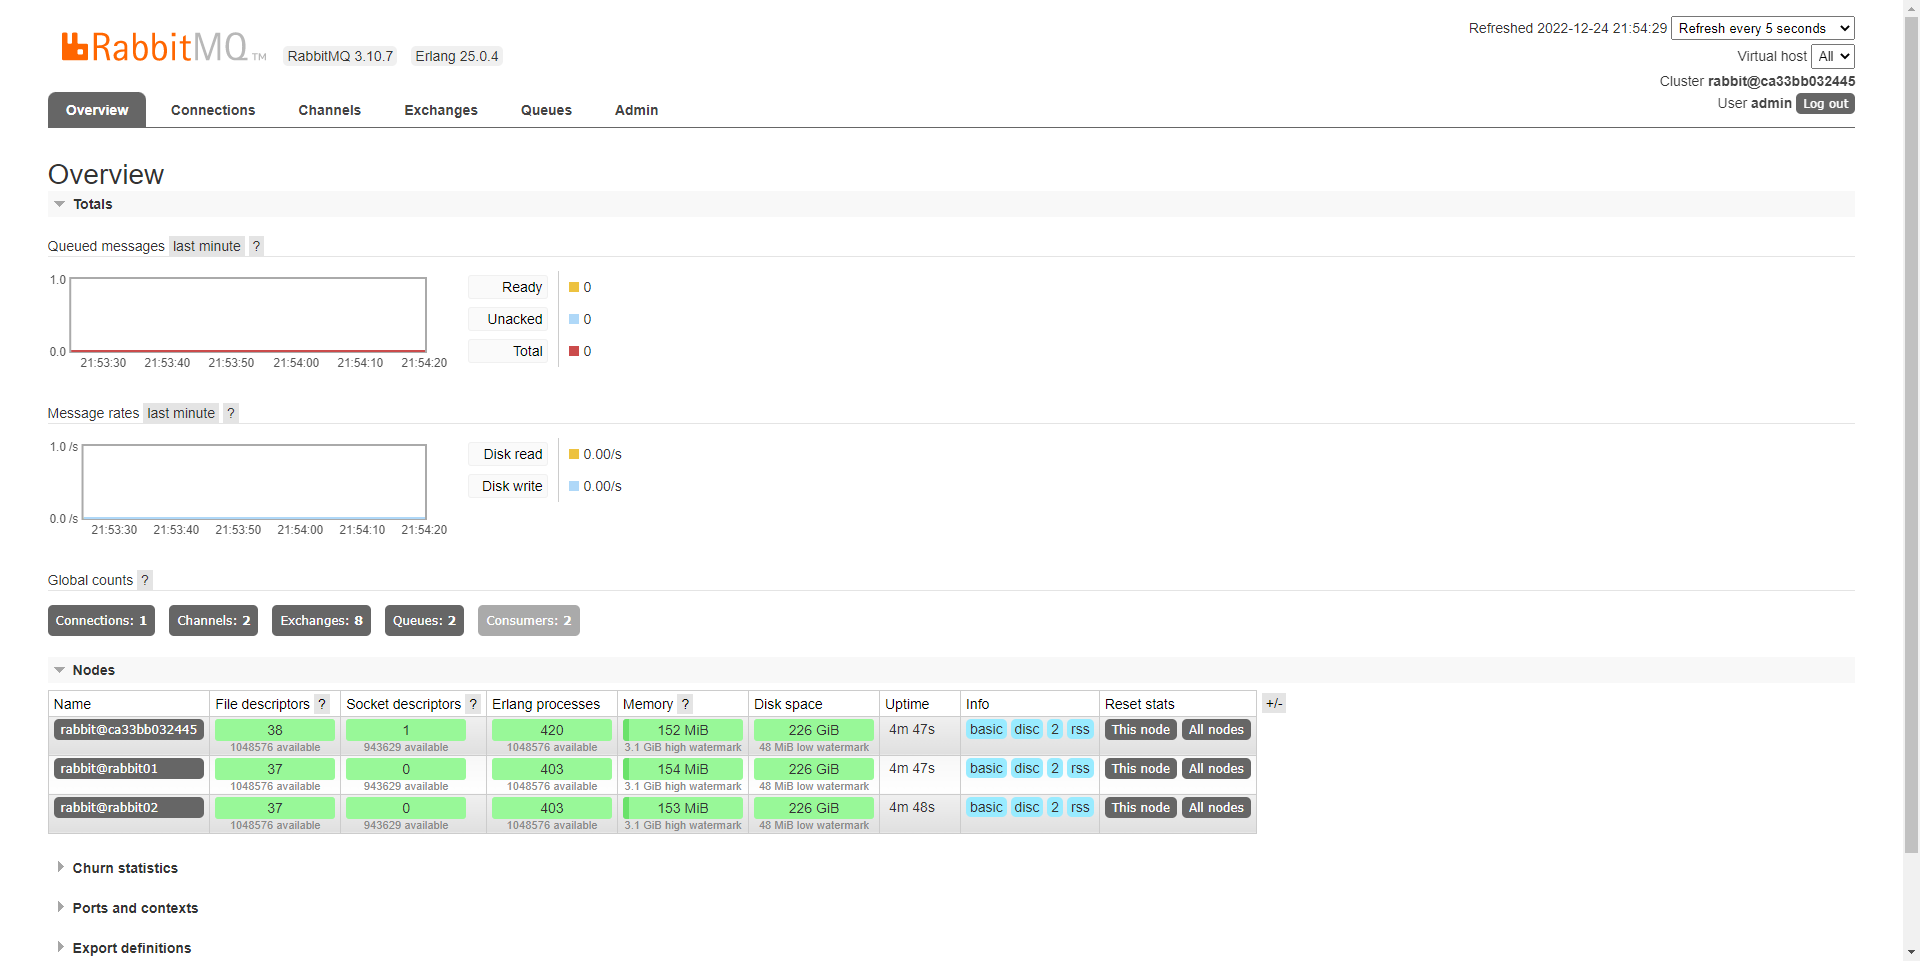Click the File descriptors help icon
The height and width of the screenshot is (961, 1920).
[x=321, y=704]
